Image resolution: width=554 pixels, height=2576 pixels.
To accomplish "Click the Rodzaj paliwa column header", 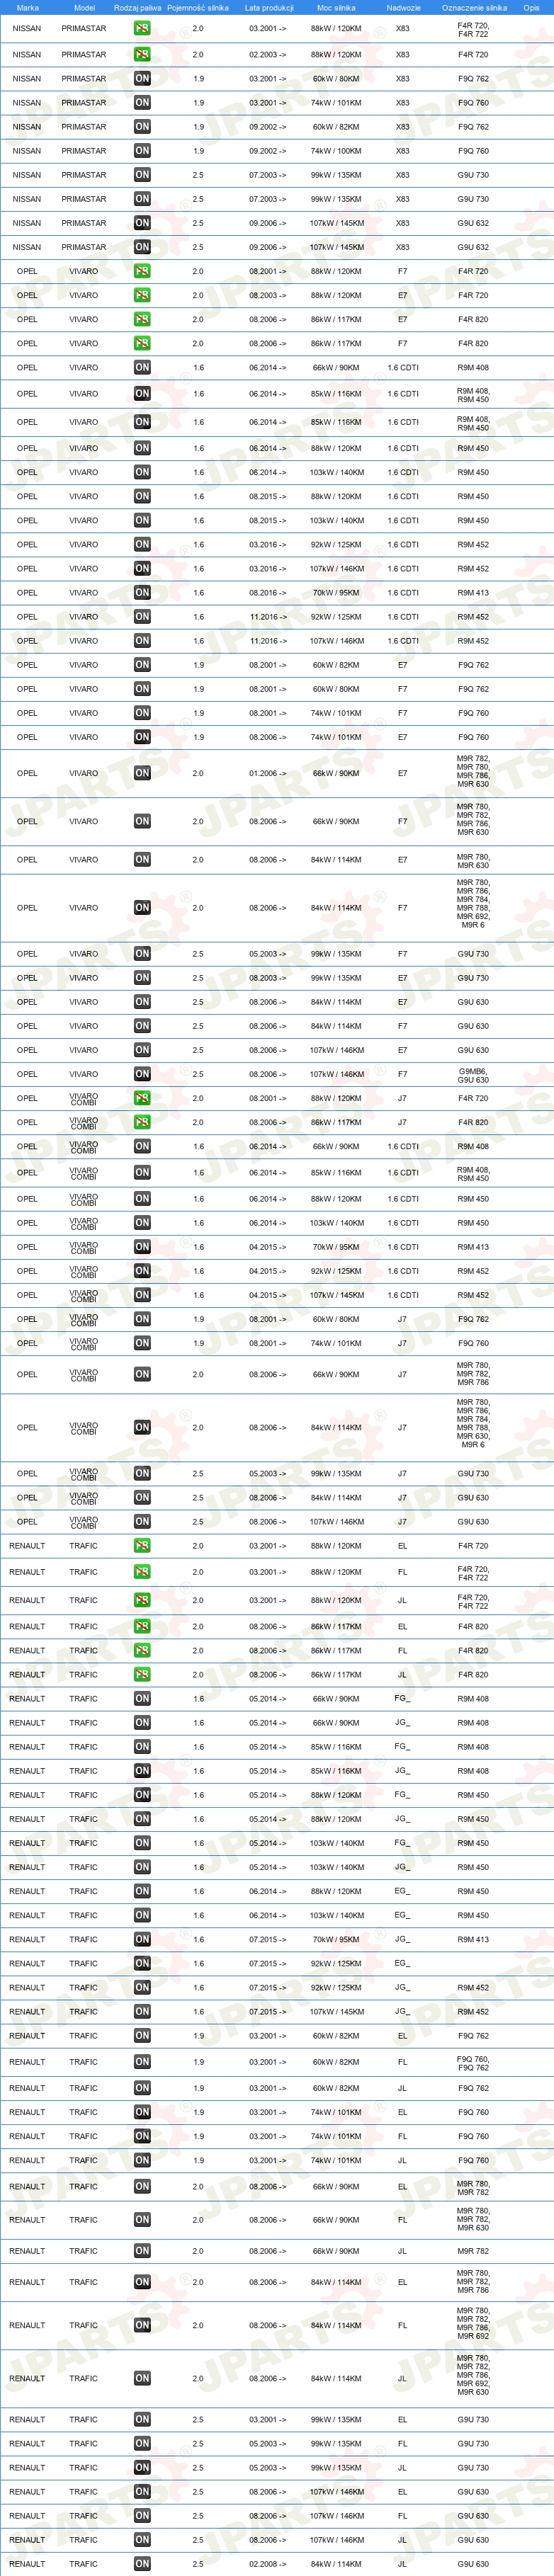I will coord(137,7).
